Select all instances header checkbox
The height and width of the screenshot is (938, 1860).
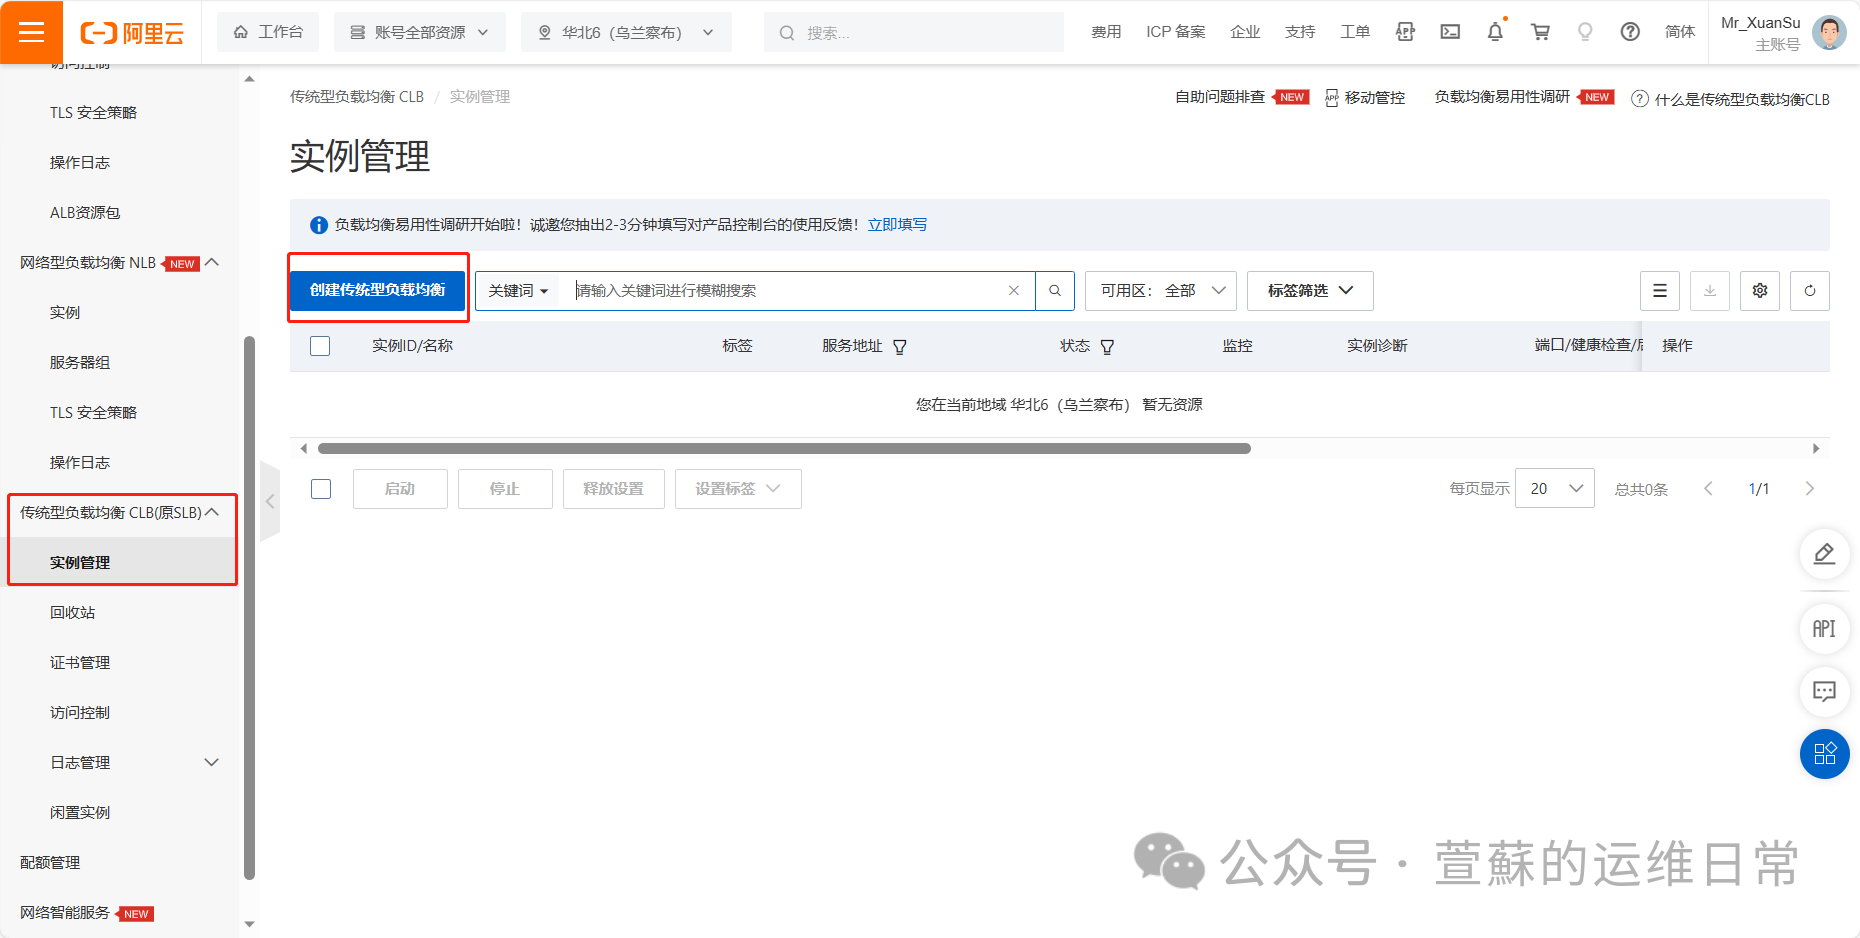320,346
